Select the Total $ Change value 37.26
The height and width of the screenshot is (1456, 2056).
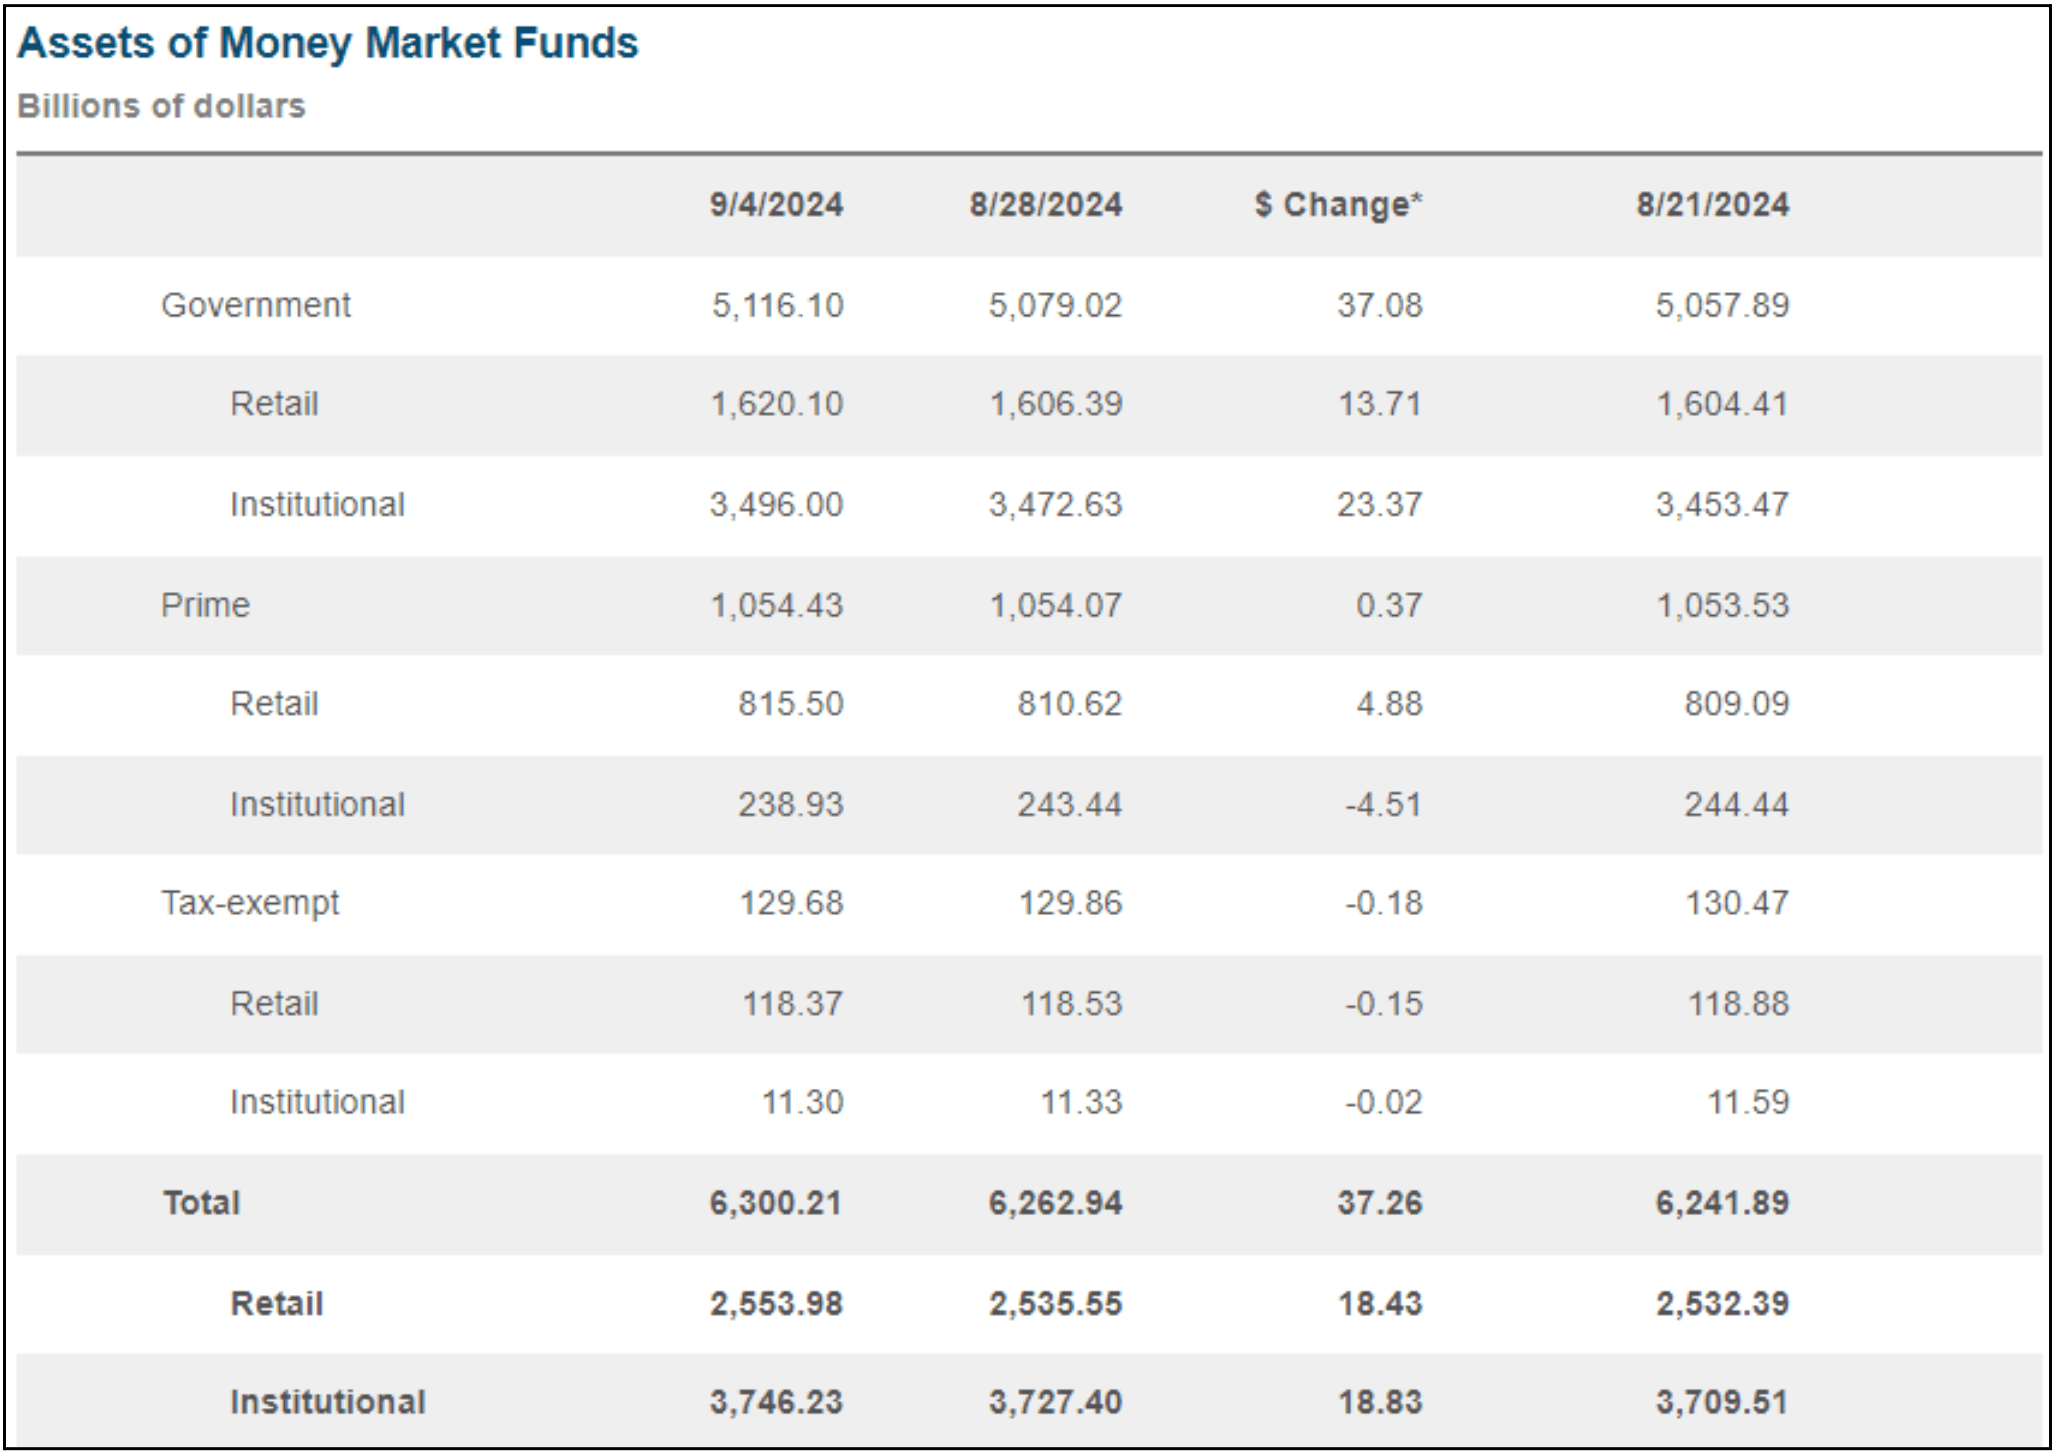1379,1202
